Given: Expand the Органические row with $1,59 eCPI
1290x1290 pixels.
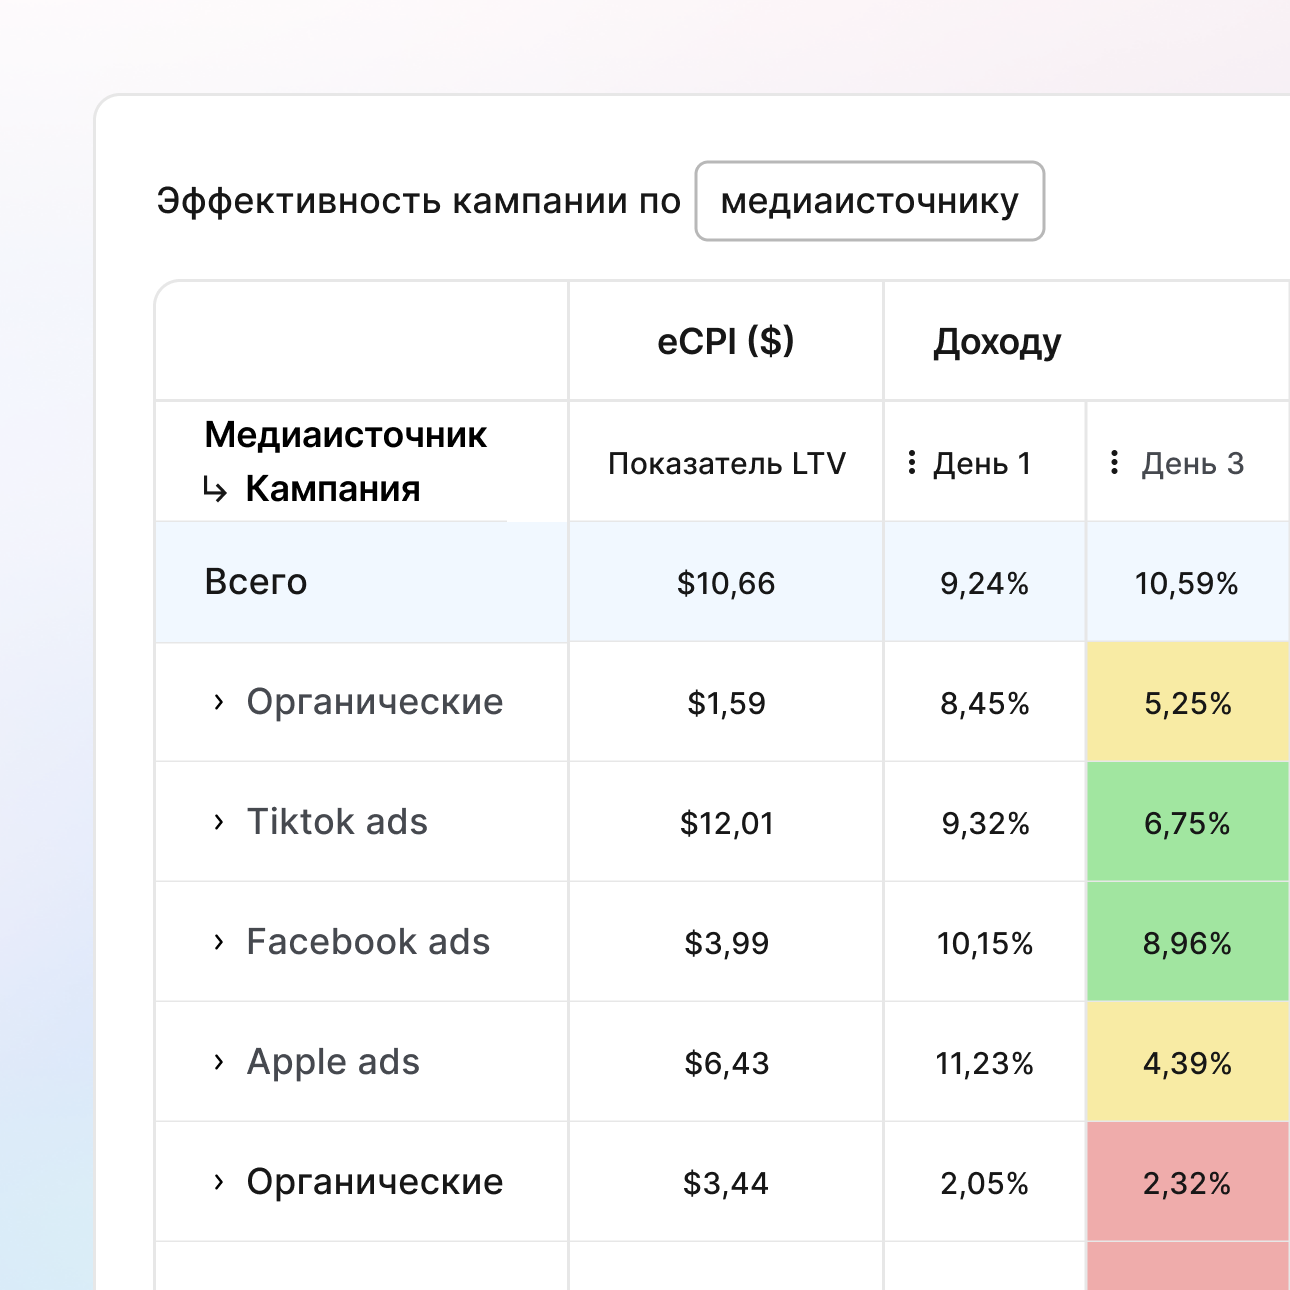Looking at the screenshot, I should pyautogui.click(x=219, y=702).
